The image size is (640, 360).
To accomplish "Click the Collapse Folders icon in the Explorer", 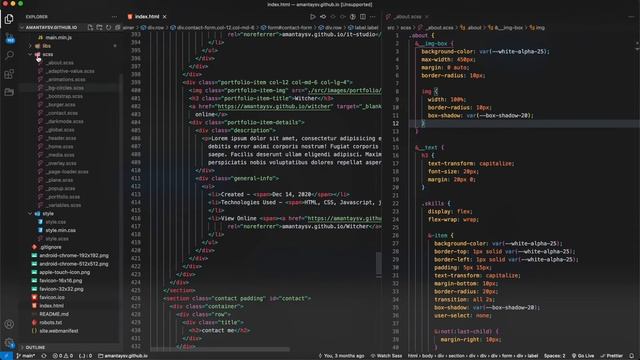I will 117,27.
